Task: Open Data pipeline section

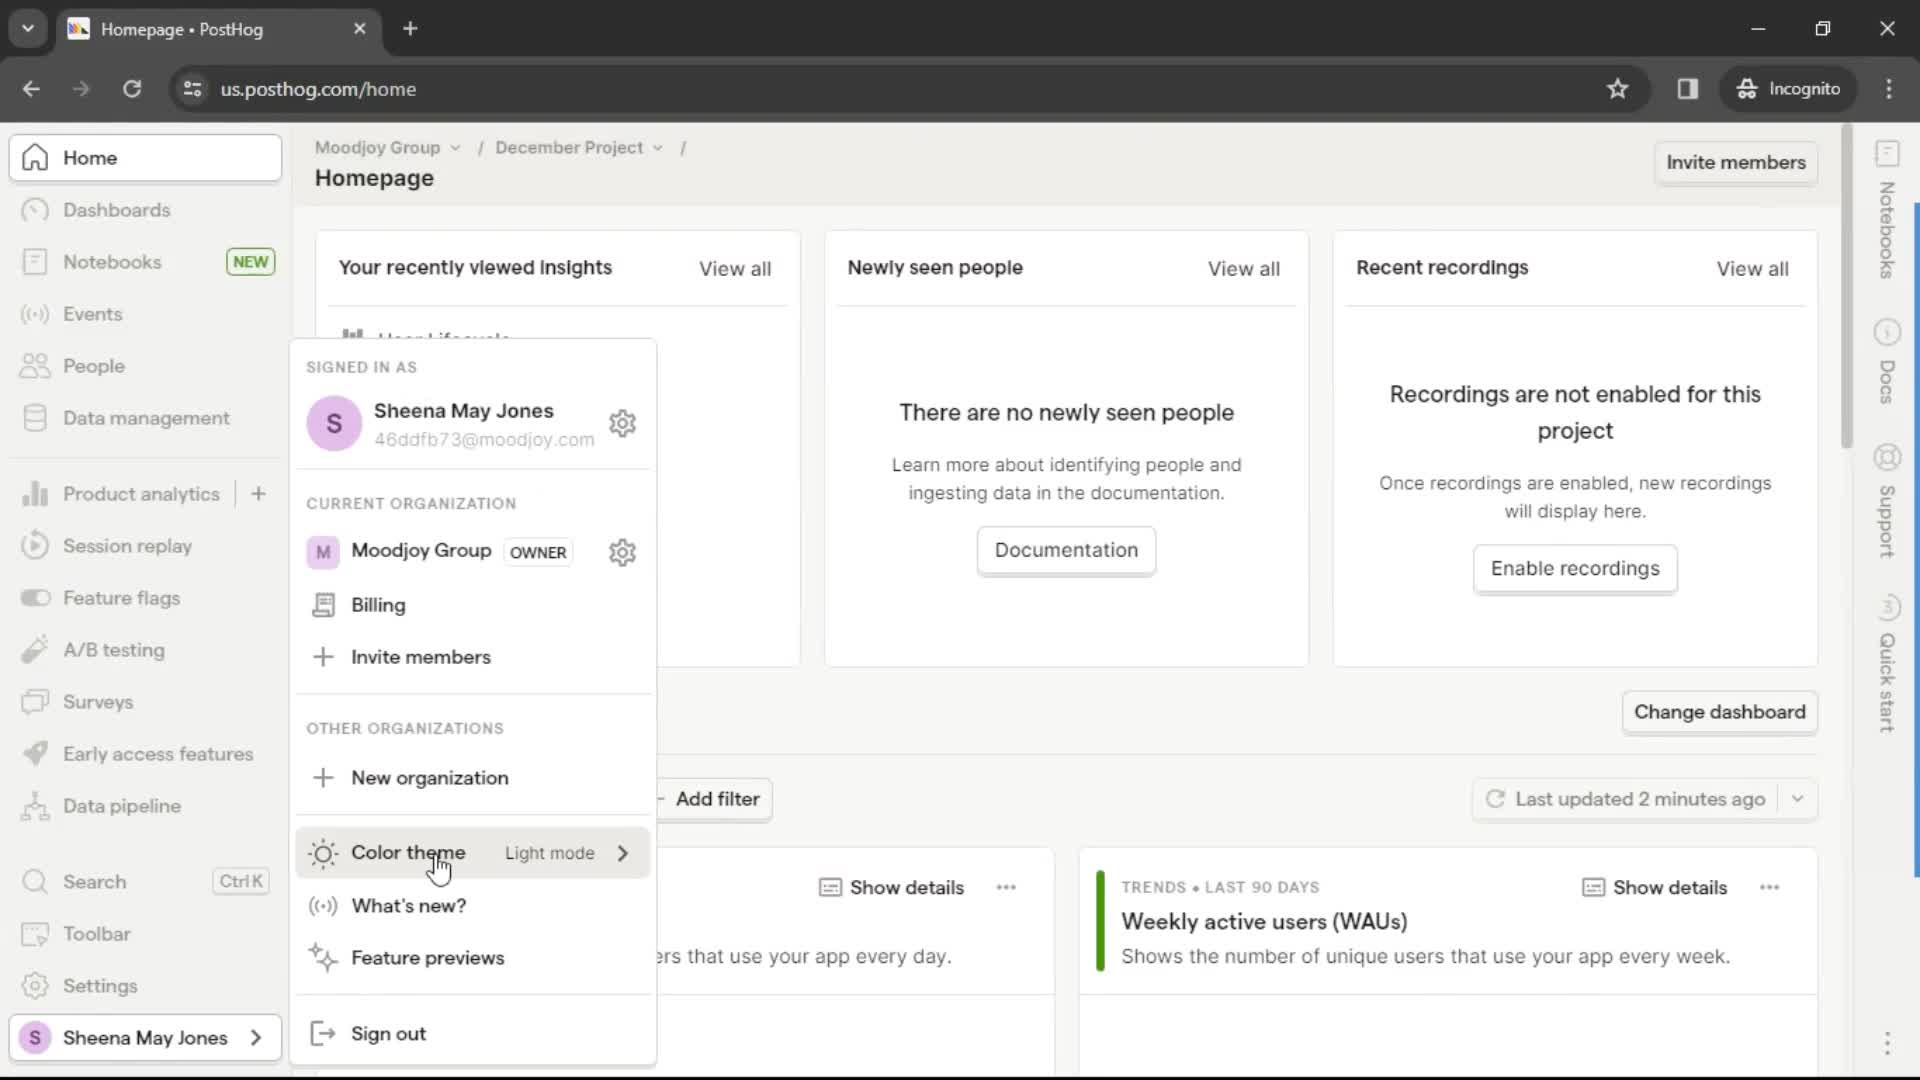Action: pos(121,806)
